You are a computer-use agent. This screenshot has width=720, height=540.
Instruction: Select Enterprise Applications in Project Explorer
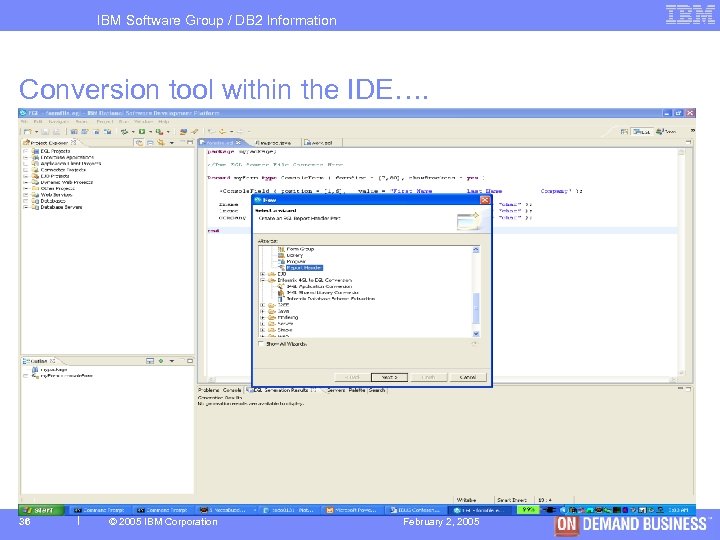[67, 157]
